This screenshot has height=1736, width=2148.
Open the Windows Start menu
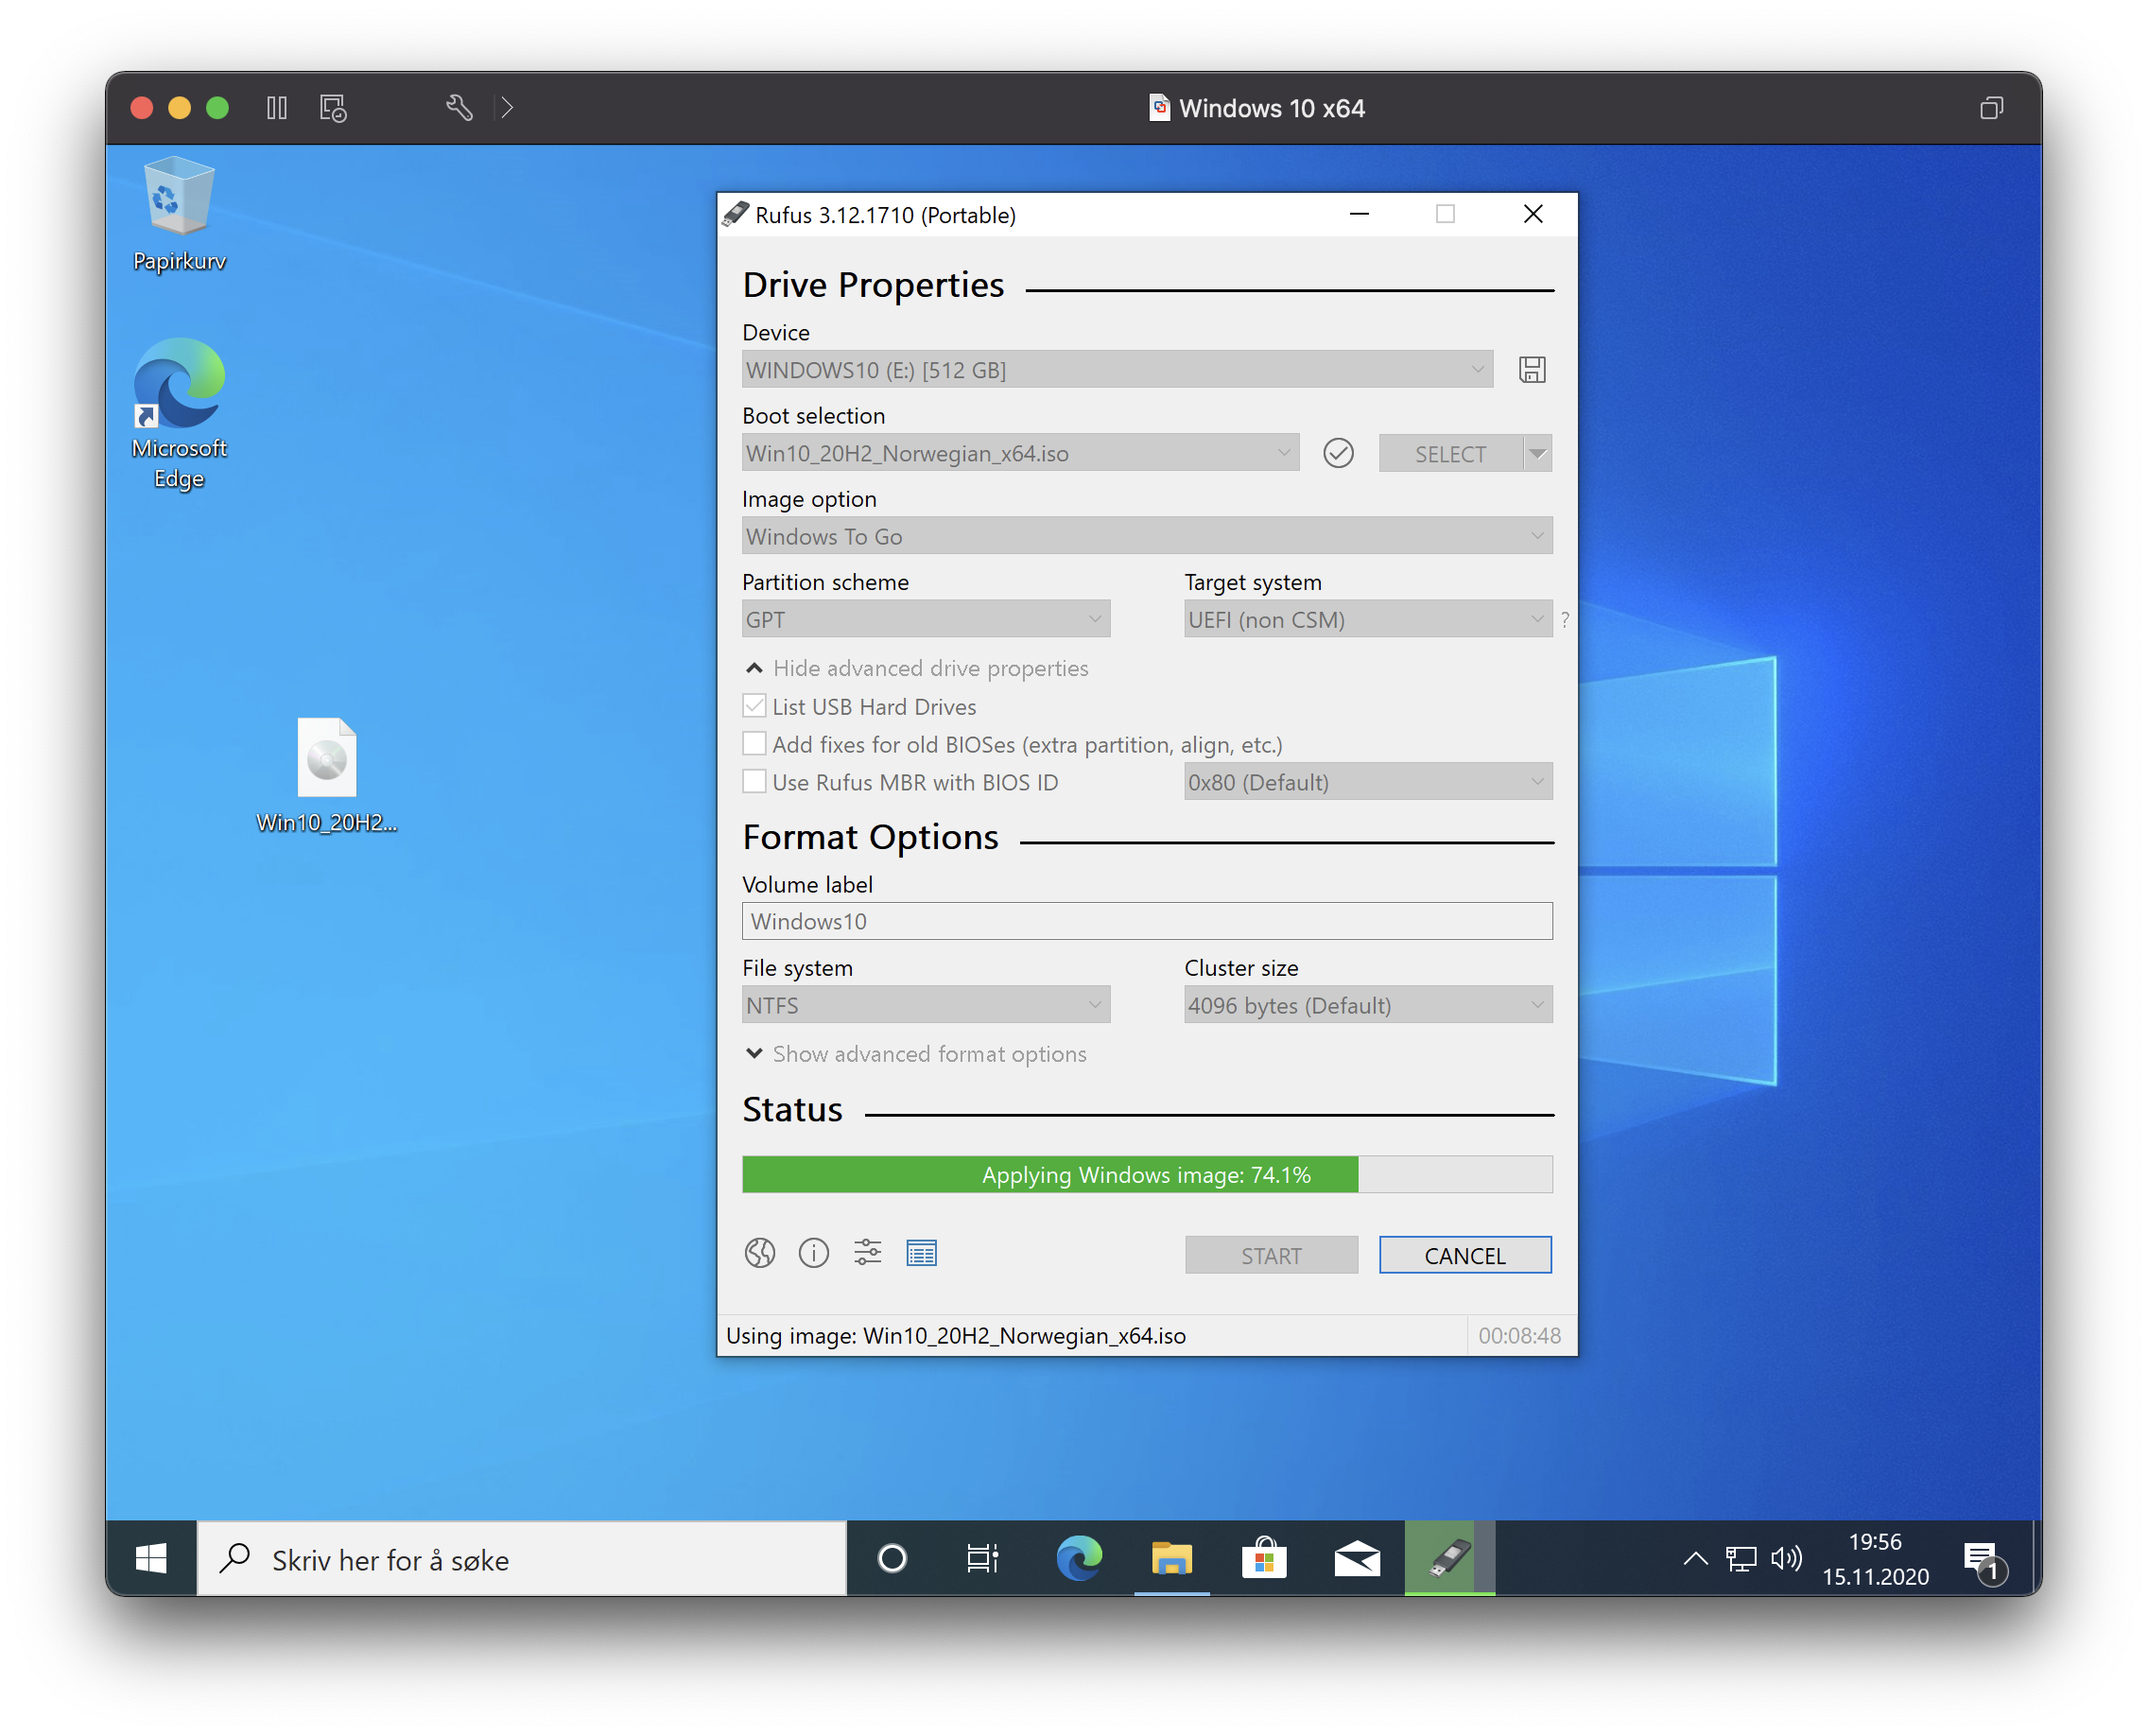pyautogui.click(x=151, y=1558)
